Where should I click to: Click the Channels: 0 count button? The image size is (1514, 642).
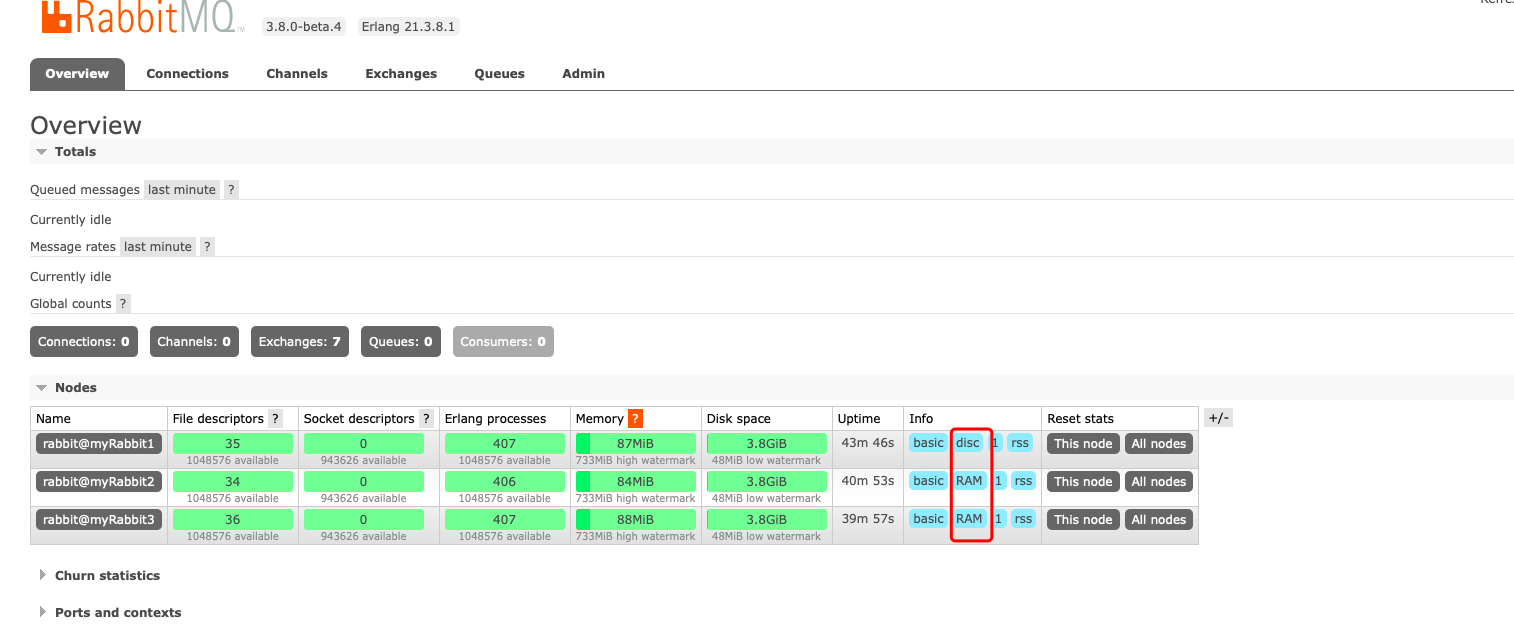194,341
